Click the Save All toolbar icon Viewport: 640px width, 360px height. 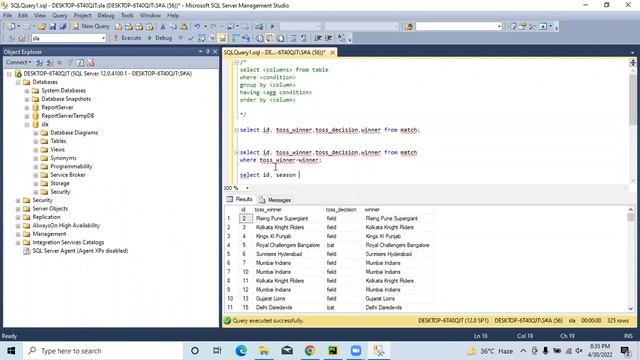coord(63,27)
